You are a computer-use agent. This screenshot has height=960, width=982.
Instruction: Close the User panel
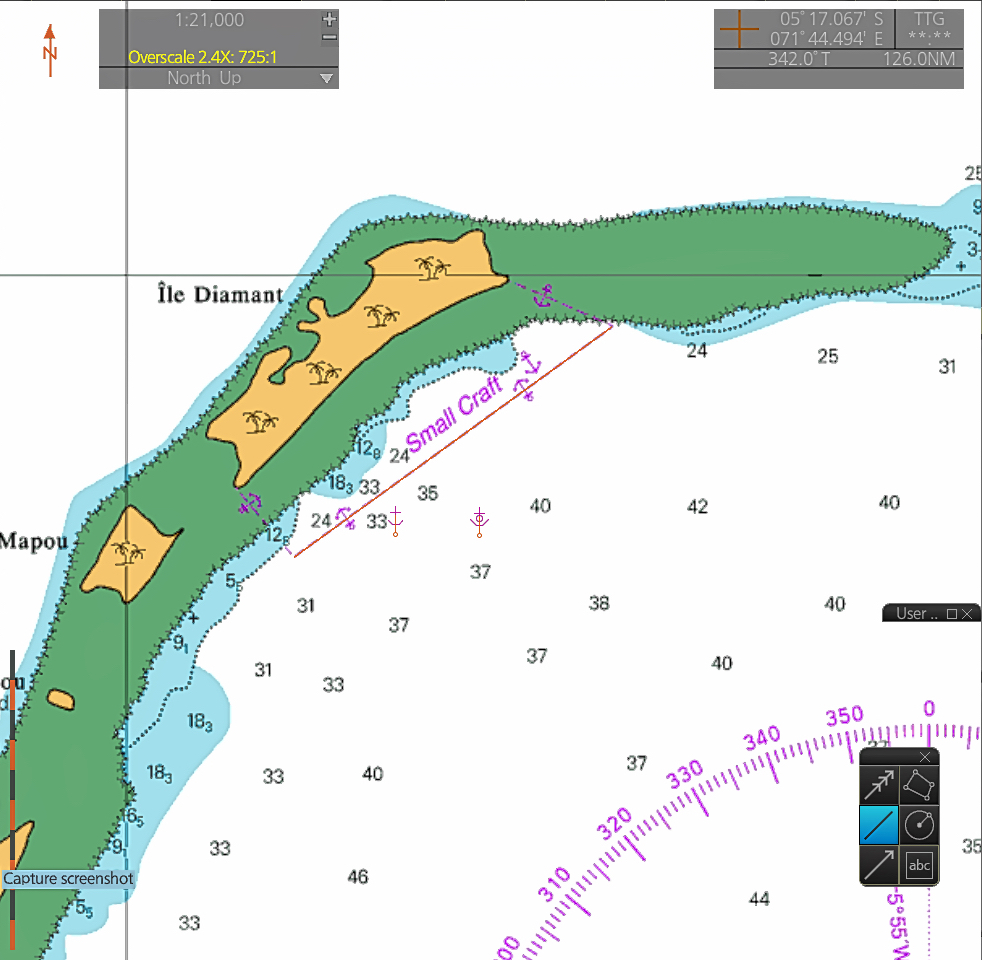click(x=967, y=614)
